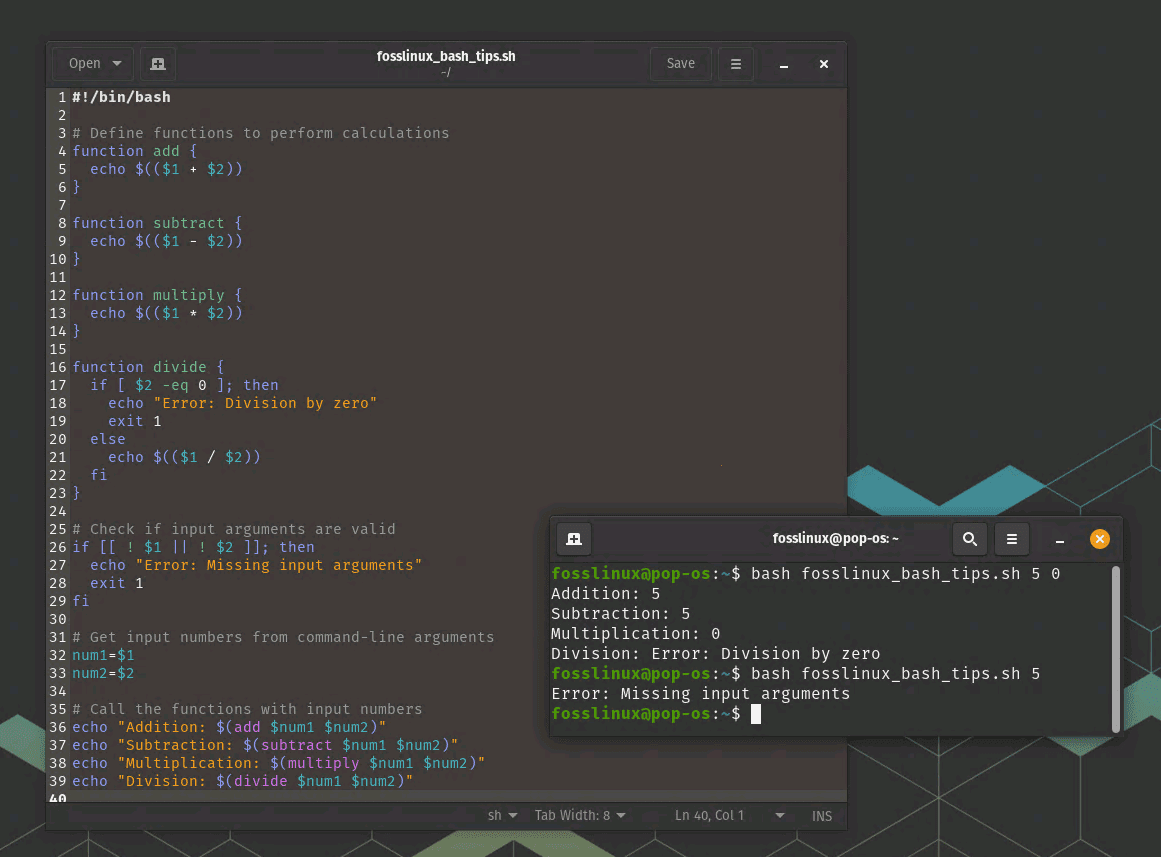The image size is (1161, 857).
Task: Expand the arrow beside Open button
Action: (x=117, y=64)
